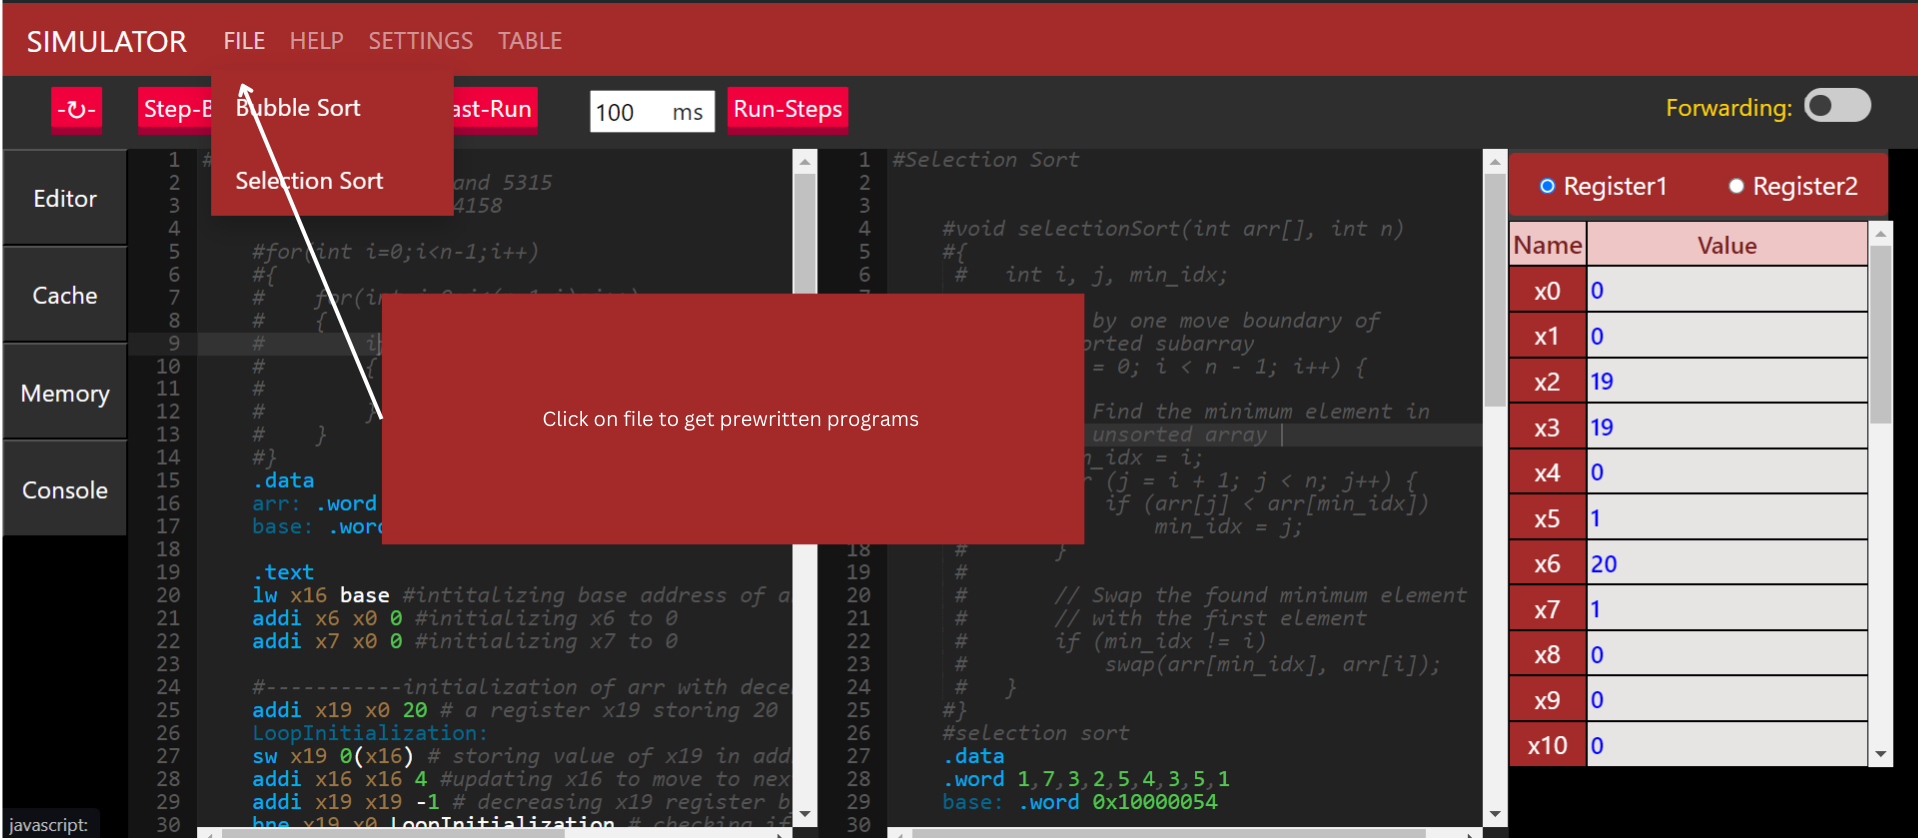
Task: Switch to the Cache tab
Action: [65, 296]
